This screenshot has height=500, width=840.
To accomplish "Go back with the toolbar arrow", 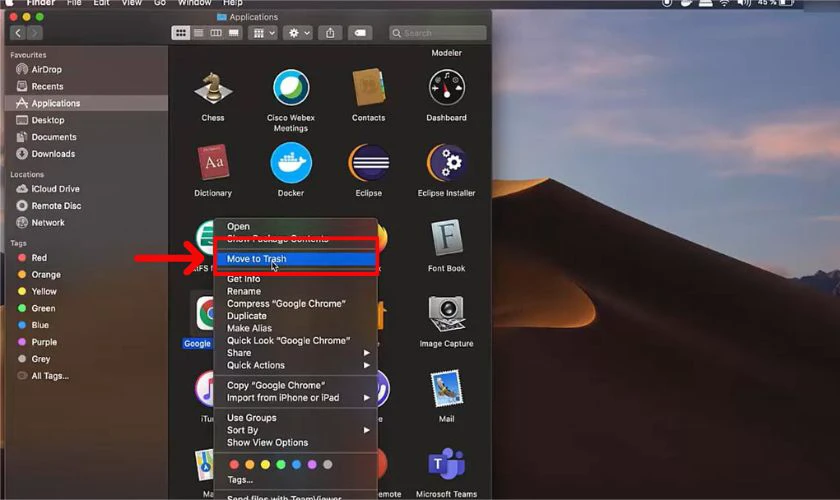I will click(x=18, y=33).
